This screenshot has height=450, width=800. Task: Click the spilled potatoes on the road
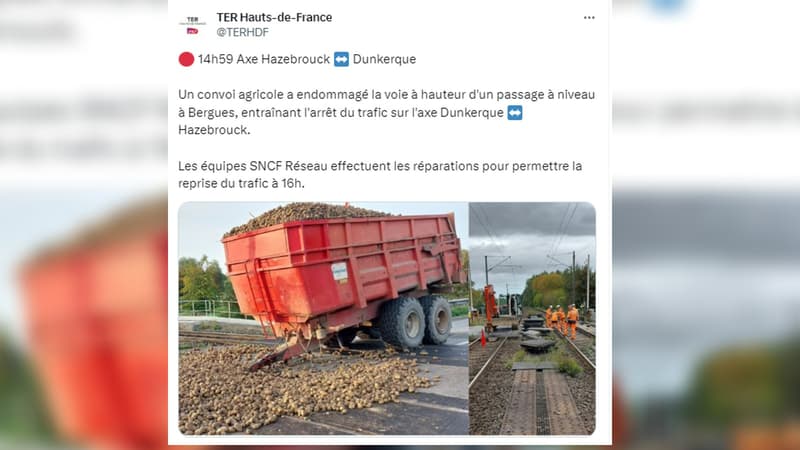point(296,386)
